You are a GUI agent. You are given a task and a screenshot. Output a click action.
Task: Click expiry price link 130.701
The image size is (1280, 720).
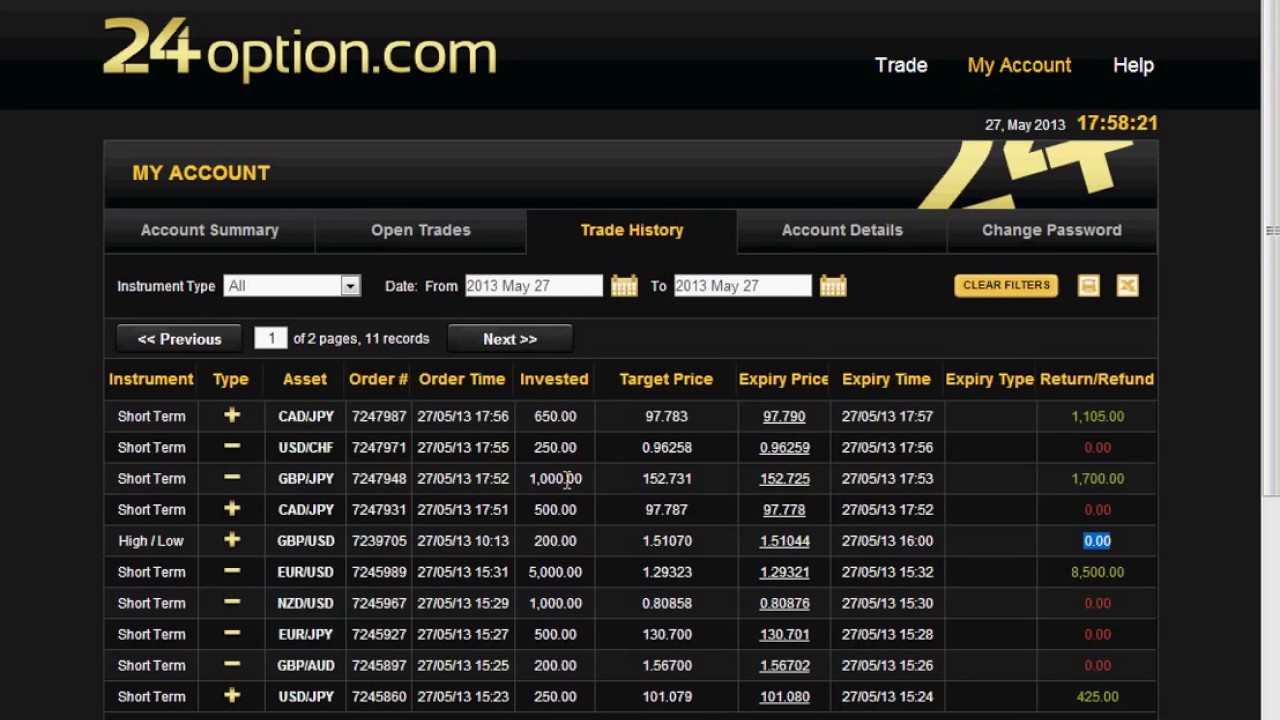coord(784,633)
